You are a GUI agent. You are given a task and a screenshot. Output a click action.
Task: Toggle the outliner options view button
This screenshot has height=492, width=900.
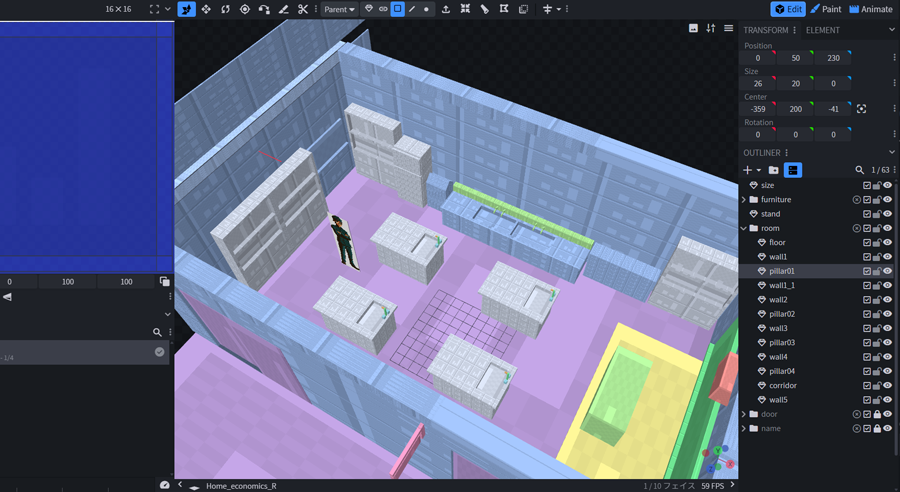(x=793, y=170)
